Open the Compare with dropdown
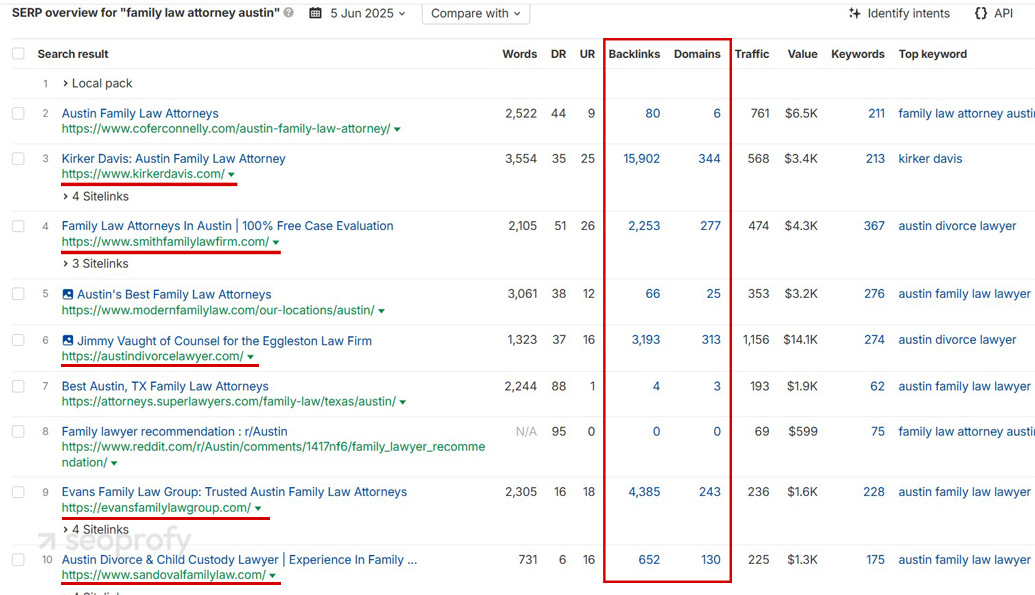 click(x=476, y=13)
